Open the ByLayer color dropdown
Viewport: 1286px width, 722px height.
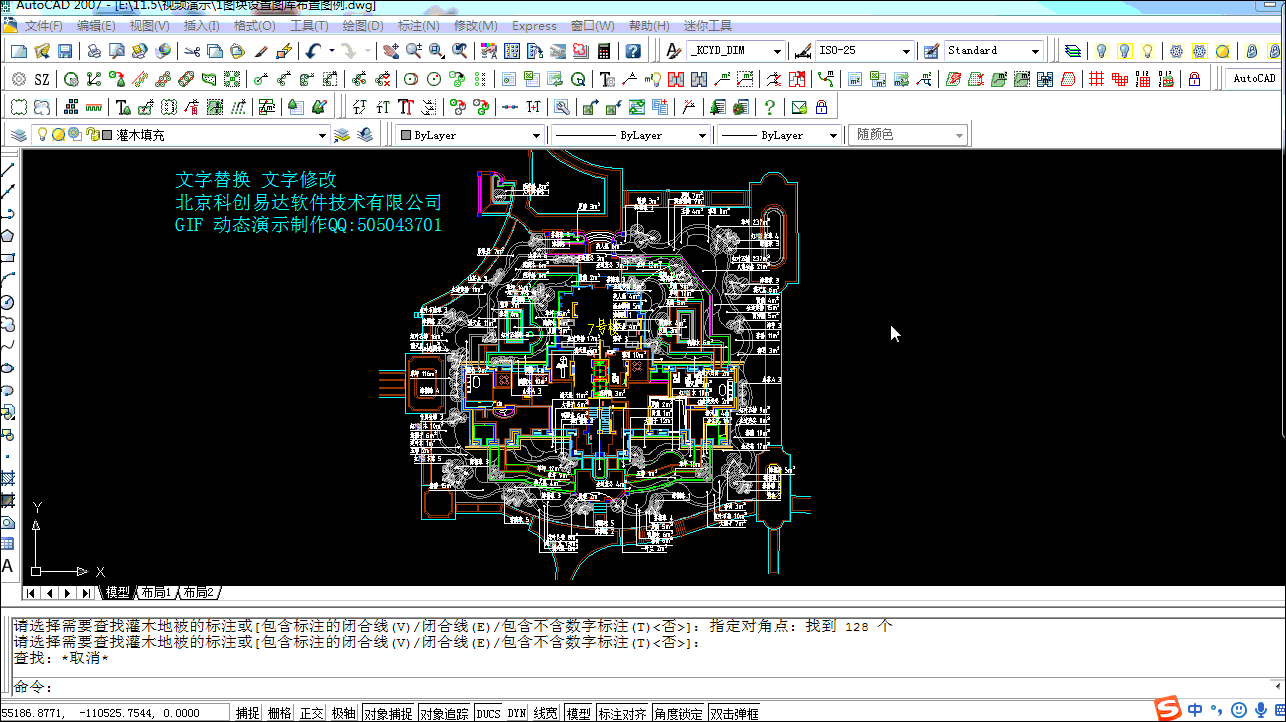[x=536, y=135]
